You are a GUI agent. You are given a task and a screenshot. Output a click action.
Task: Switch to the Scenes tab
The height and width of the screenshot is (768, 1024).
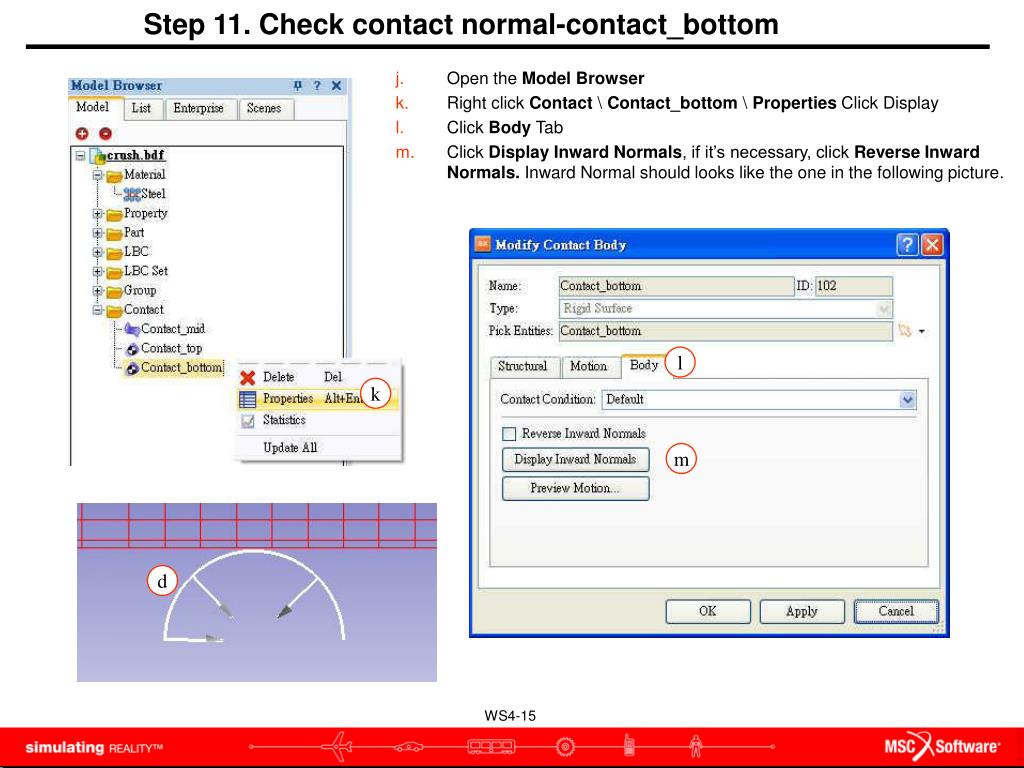click(264, 108)
